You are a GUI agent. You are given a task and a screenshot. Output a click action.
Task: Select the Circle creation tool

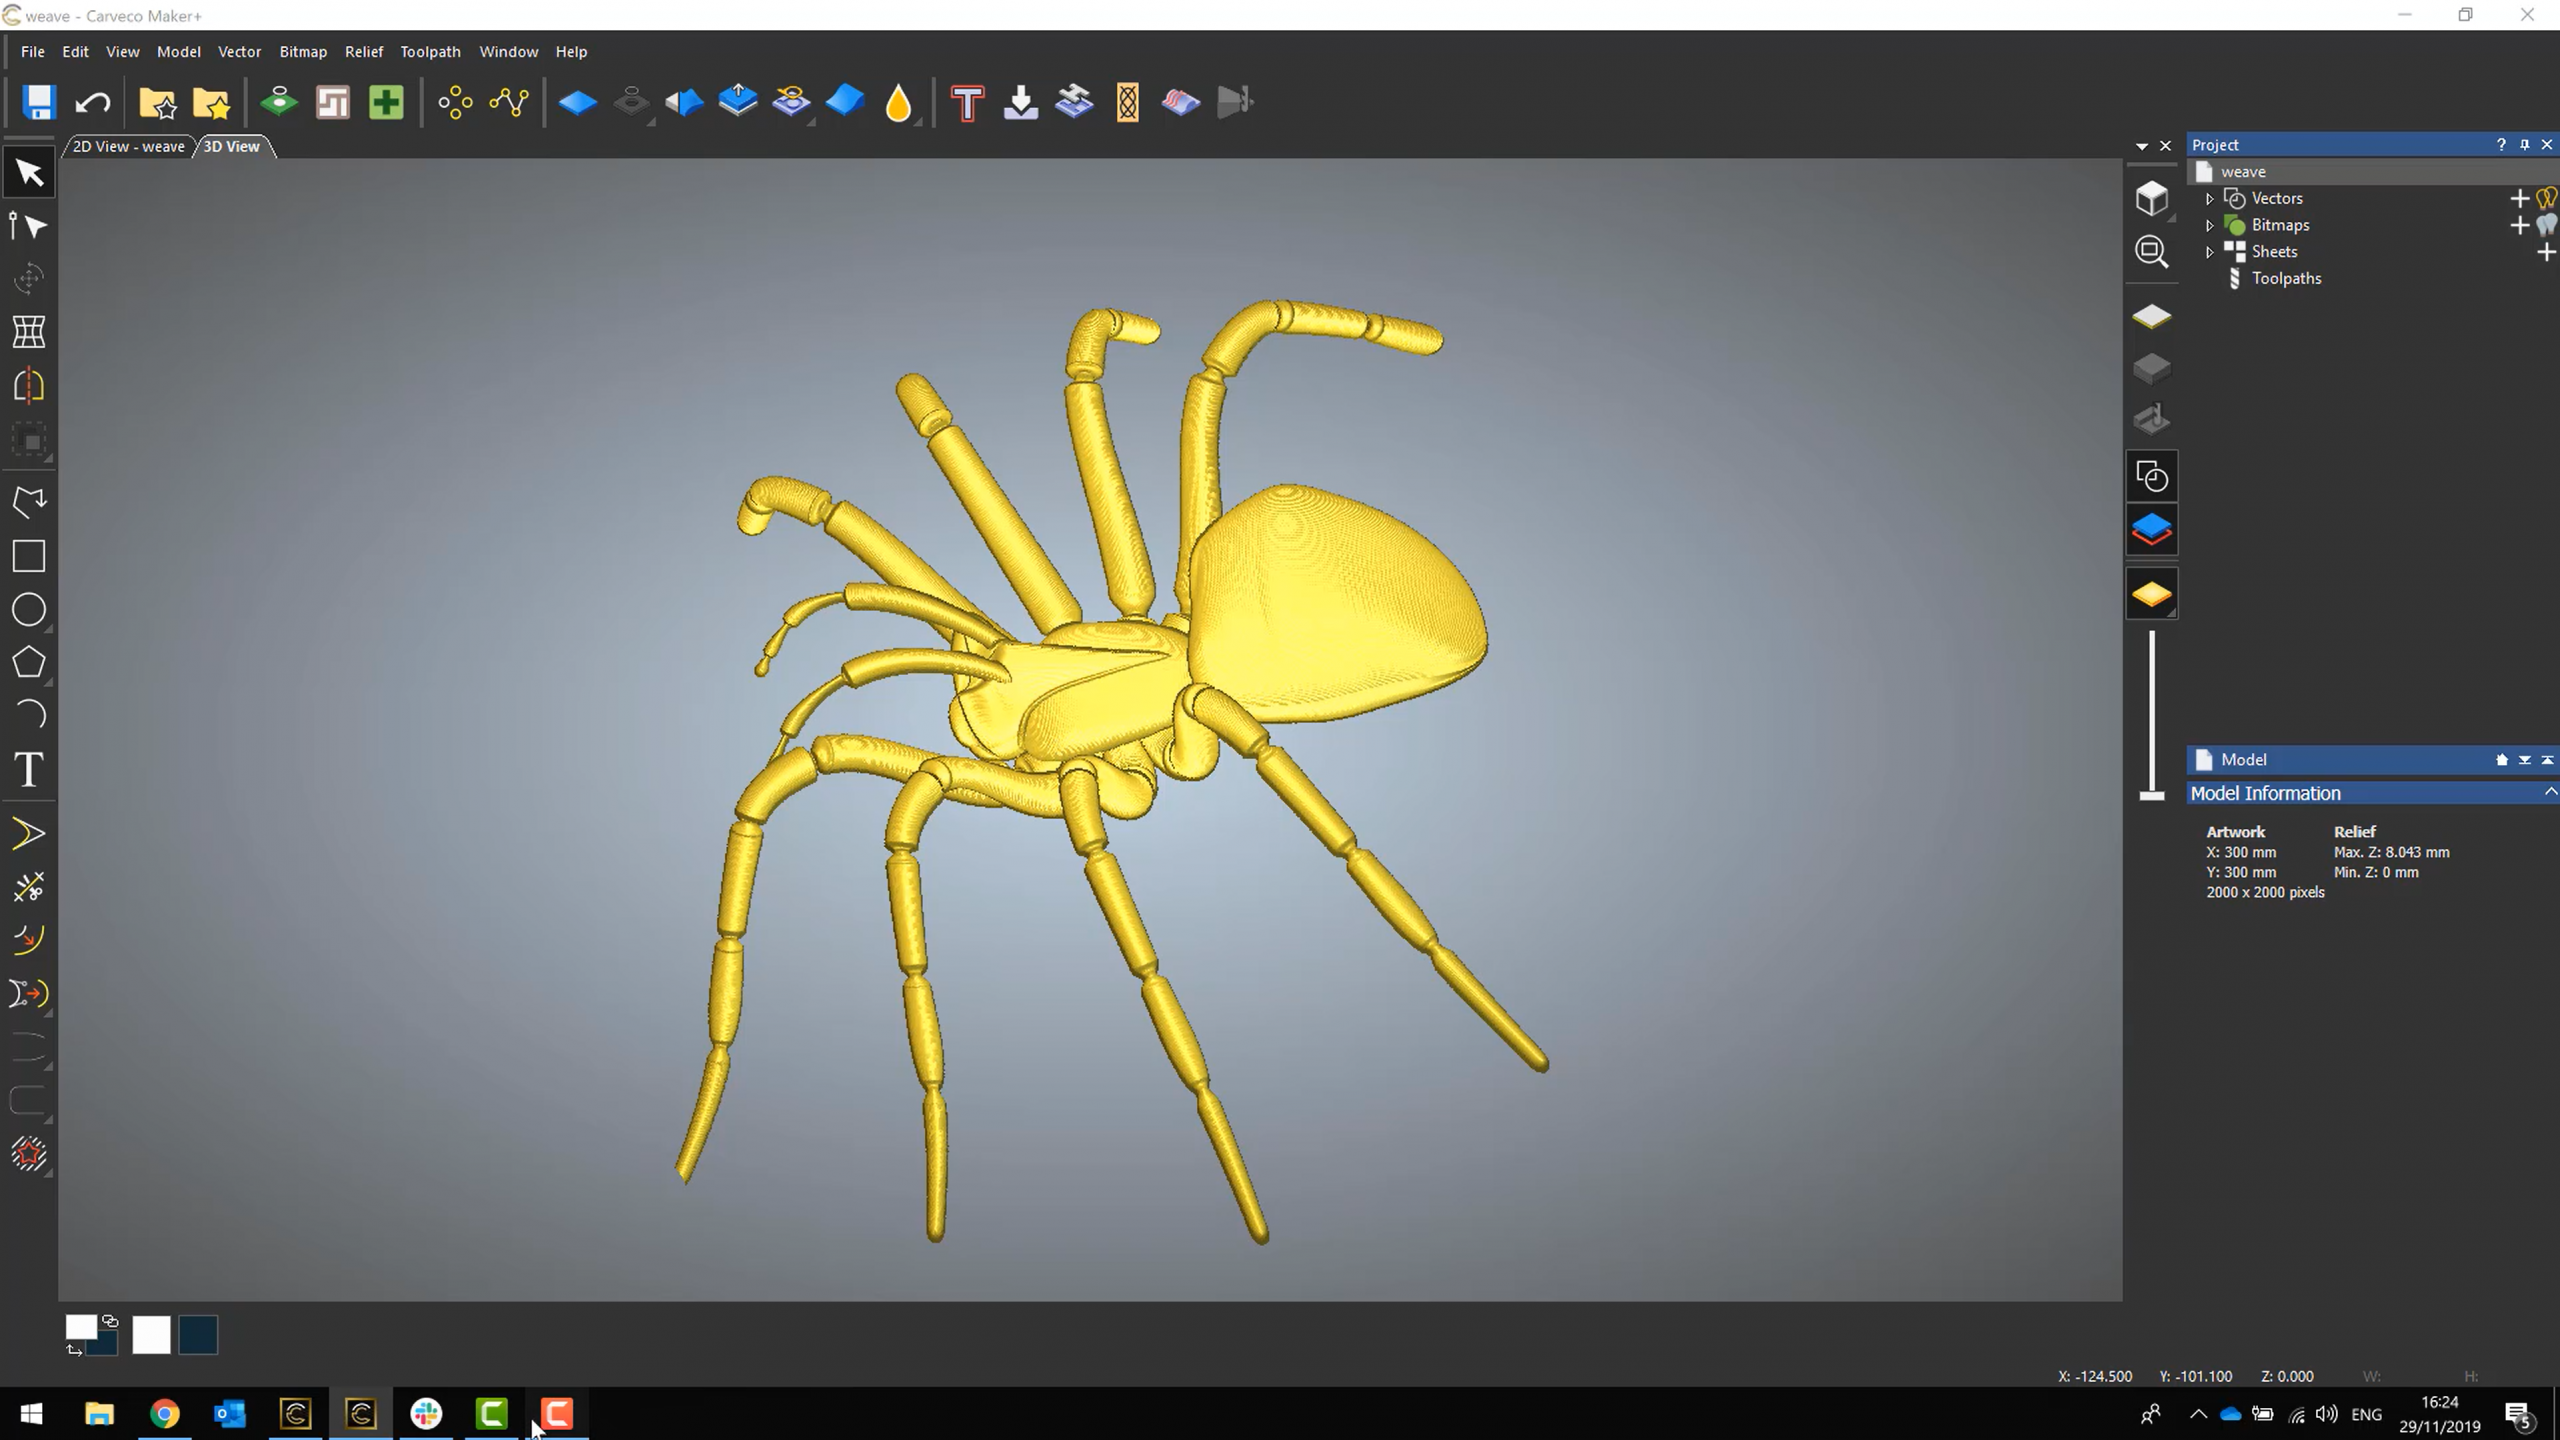(29, 610)
